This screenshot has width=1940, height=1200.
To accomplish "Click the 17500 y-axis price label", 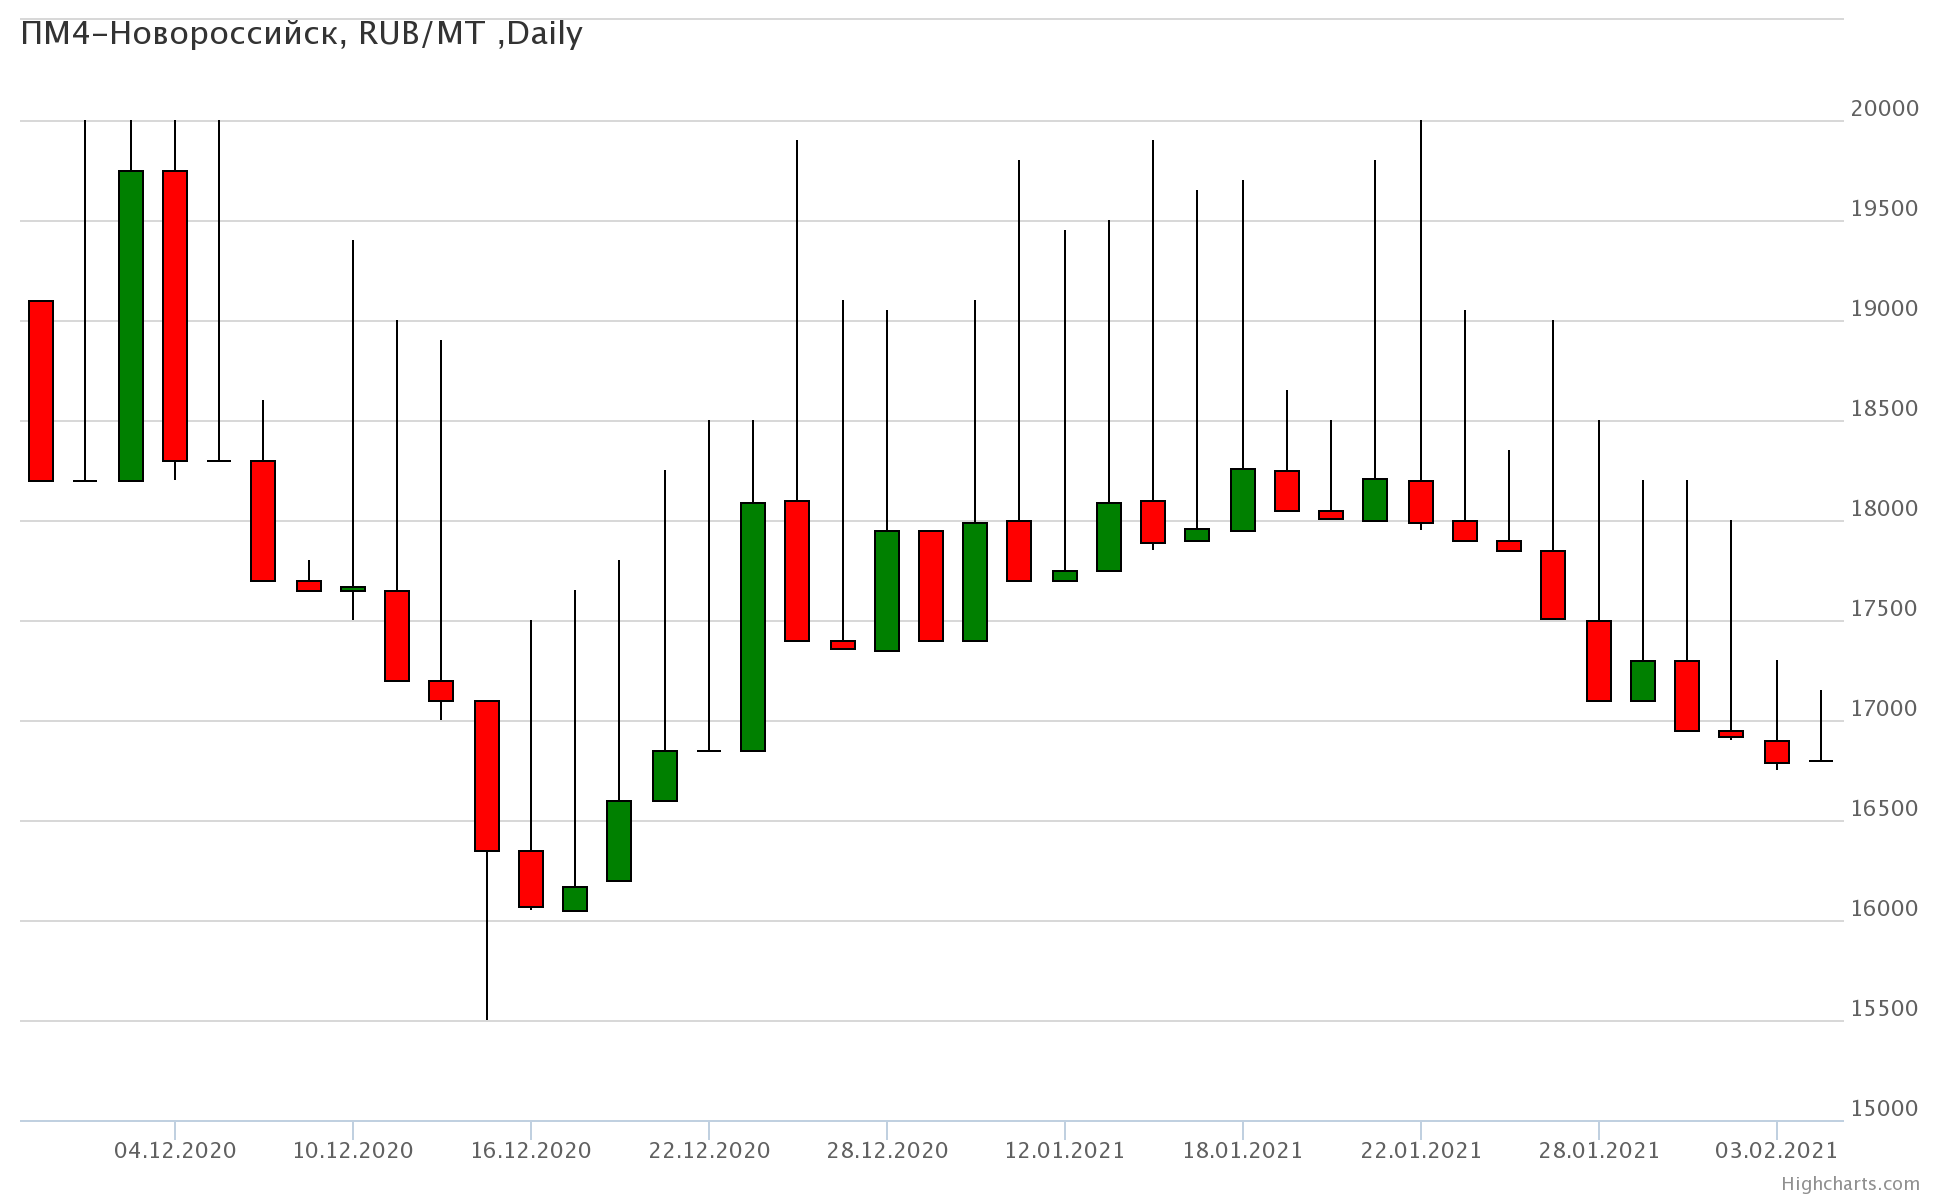I will pyautogui.click(x=1884, y=609).
